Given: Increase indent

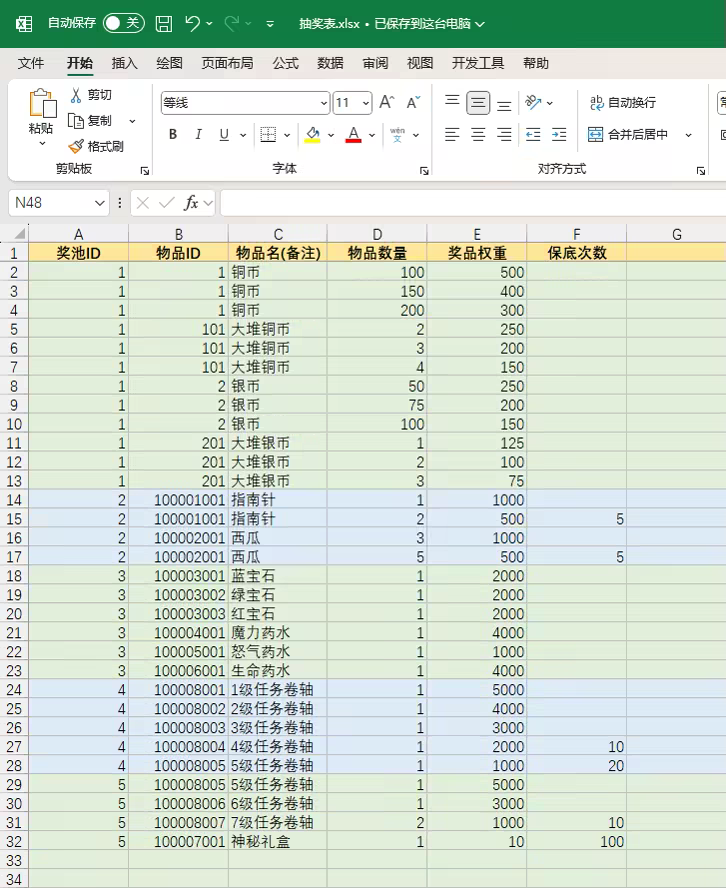Looking at the screenshot, I should [559, 135].
